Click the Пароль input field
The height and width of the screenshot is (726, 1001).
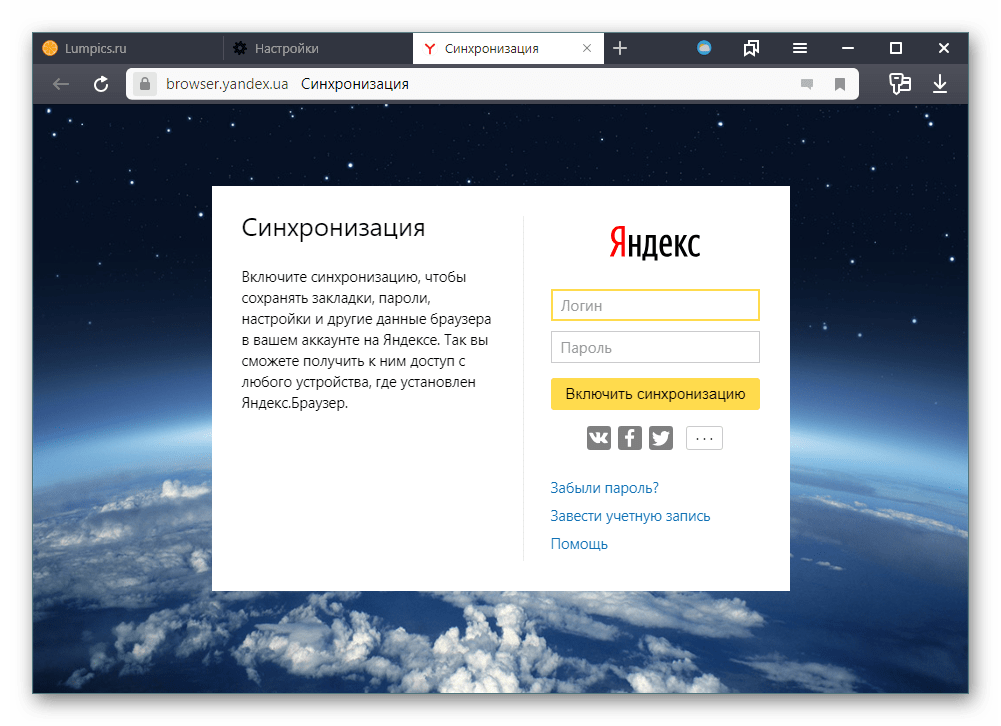click(655, 348)
